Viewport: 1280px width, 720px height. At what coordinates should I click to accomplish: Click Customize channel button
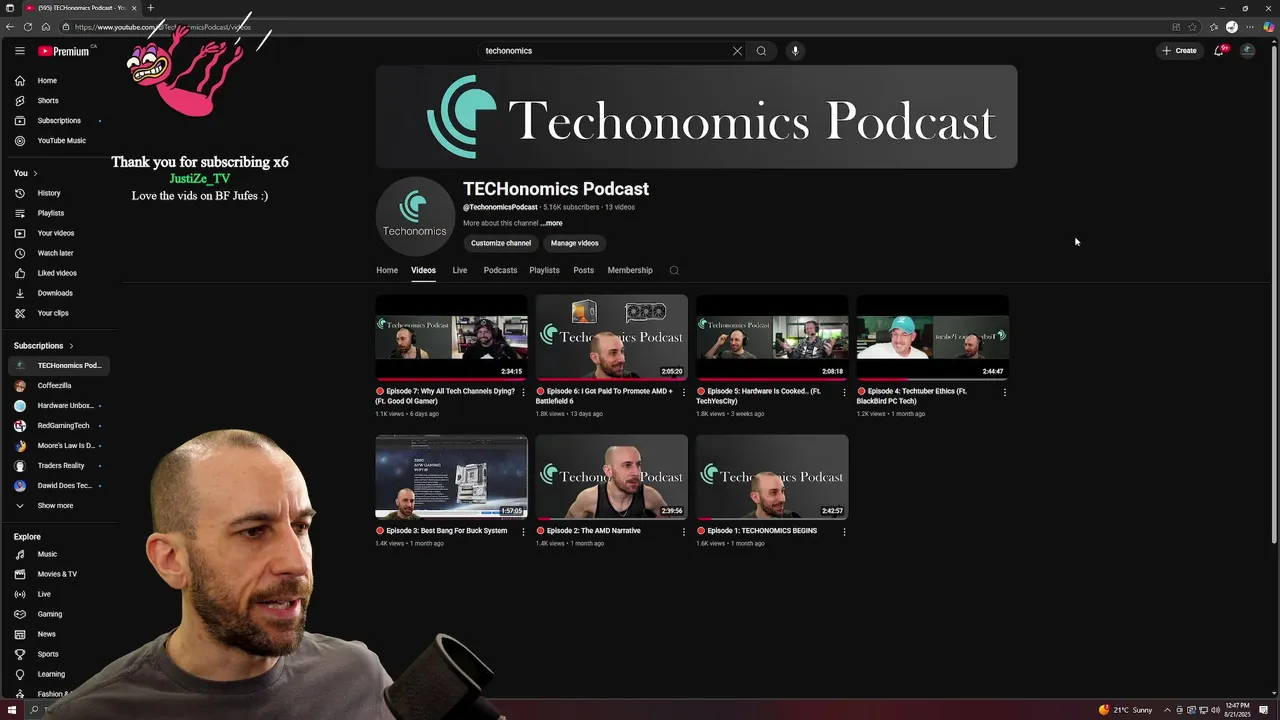[501, 243]
